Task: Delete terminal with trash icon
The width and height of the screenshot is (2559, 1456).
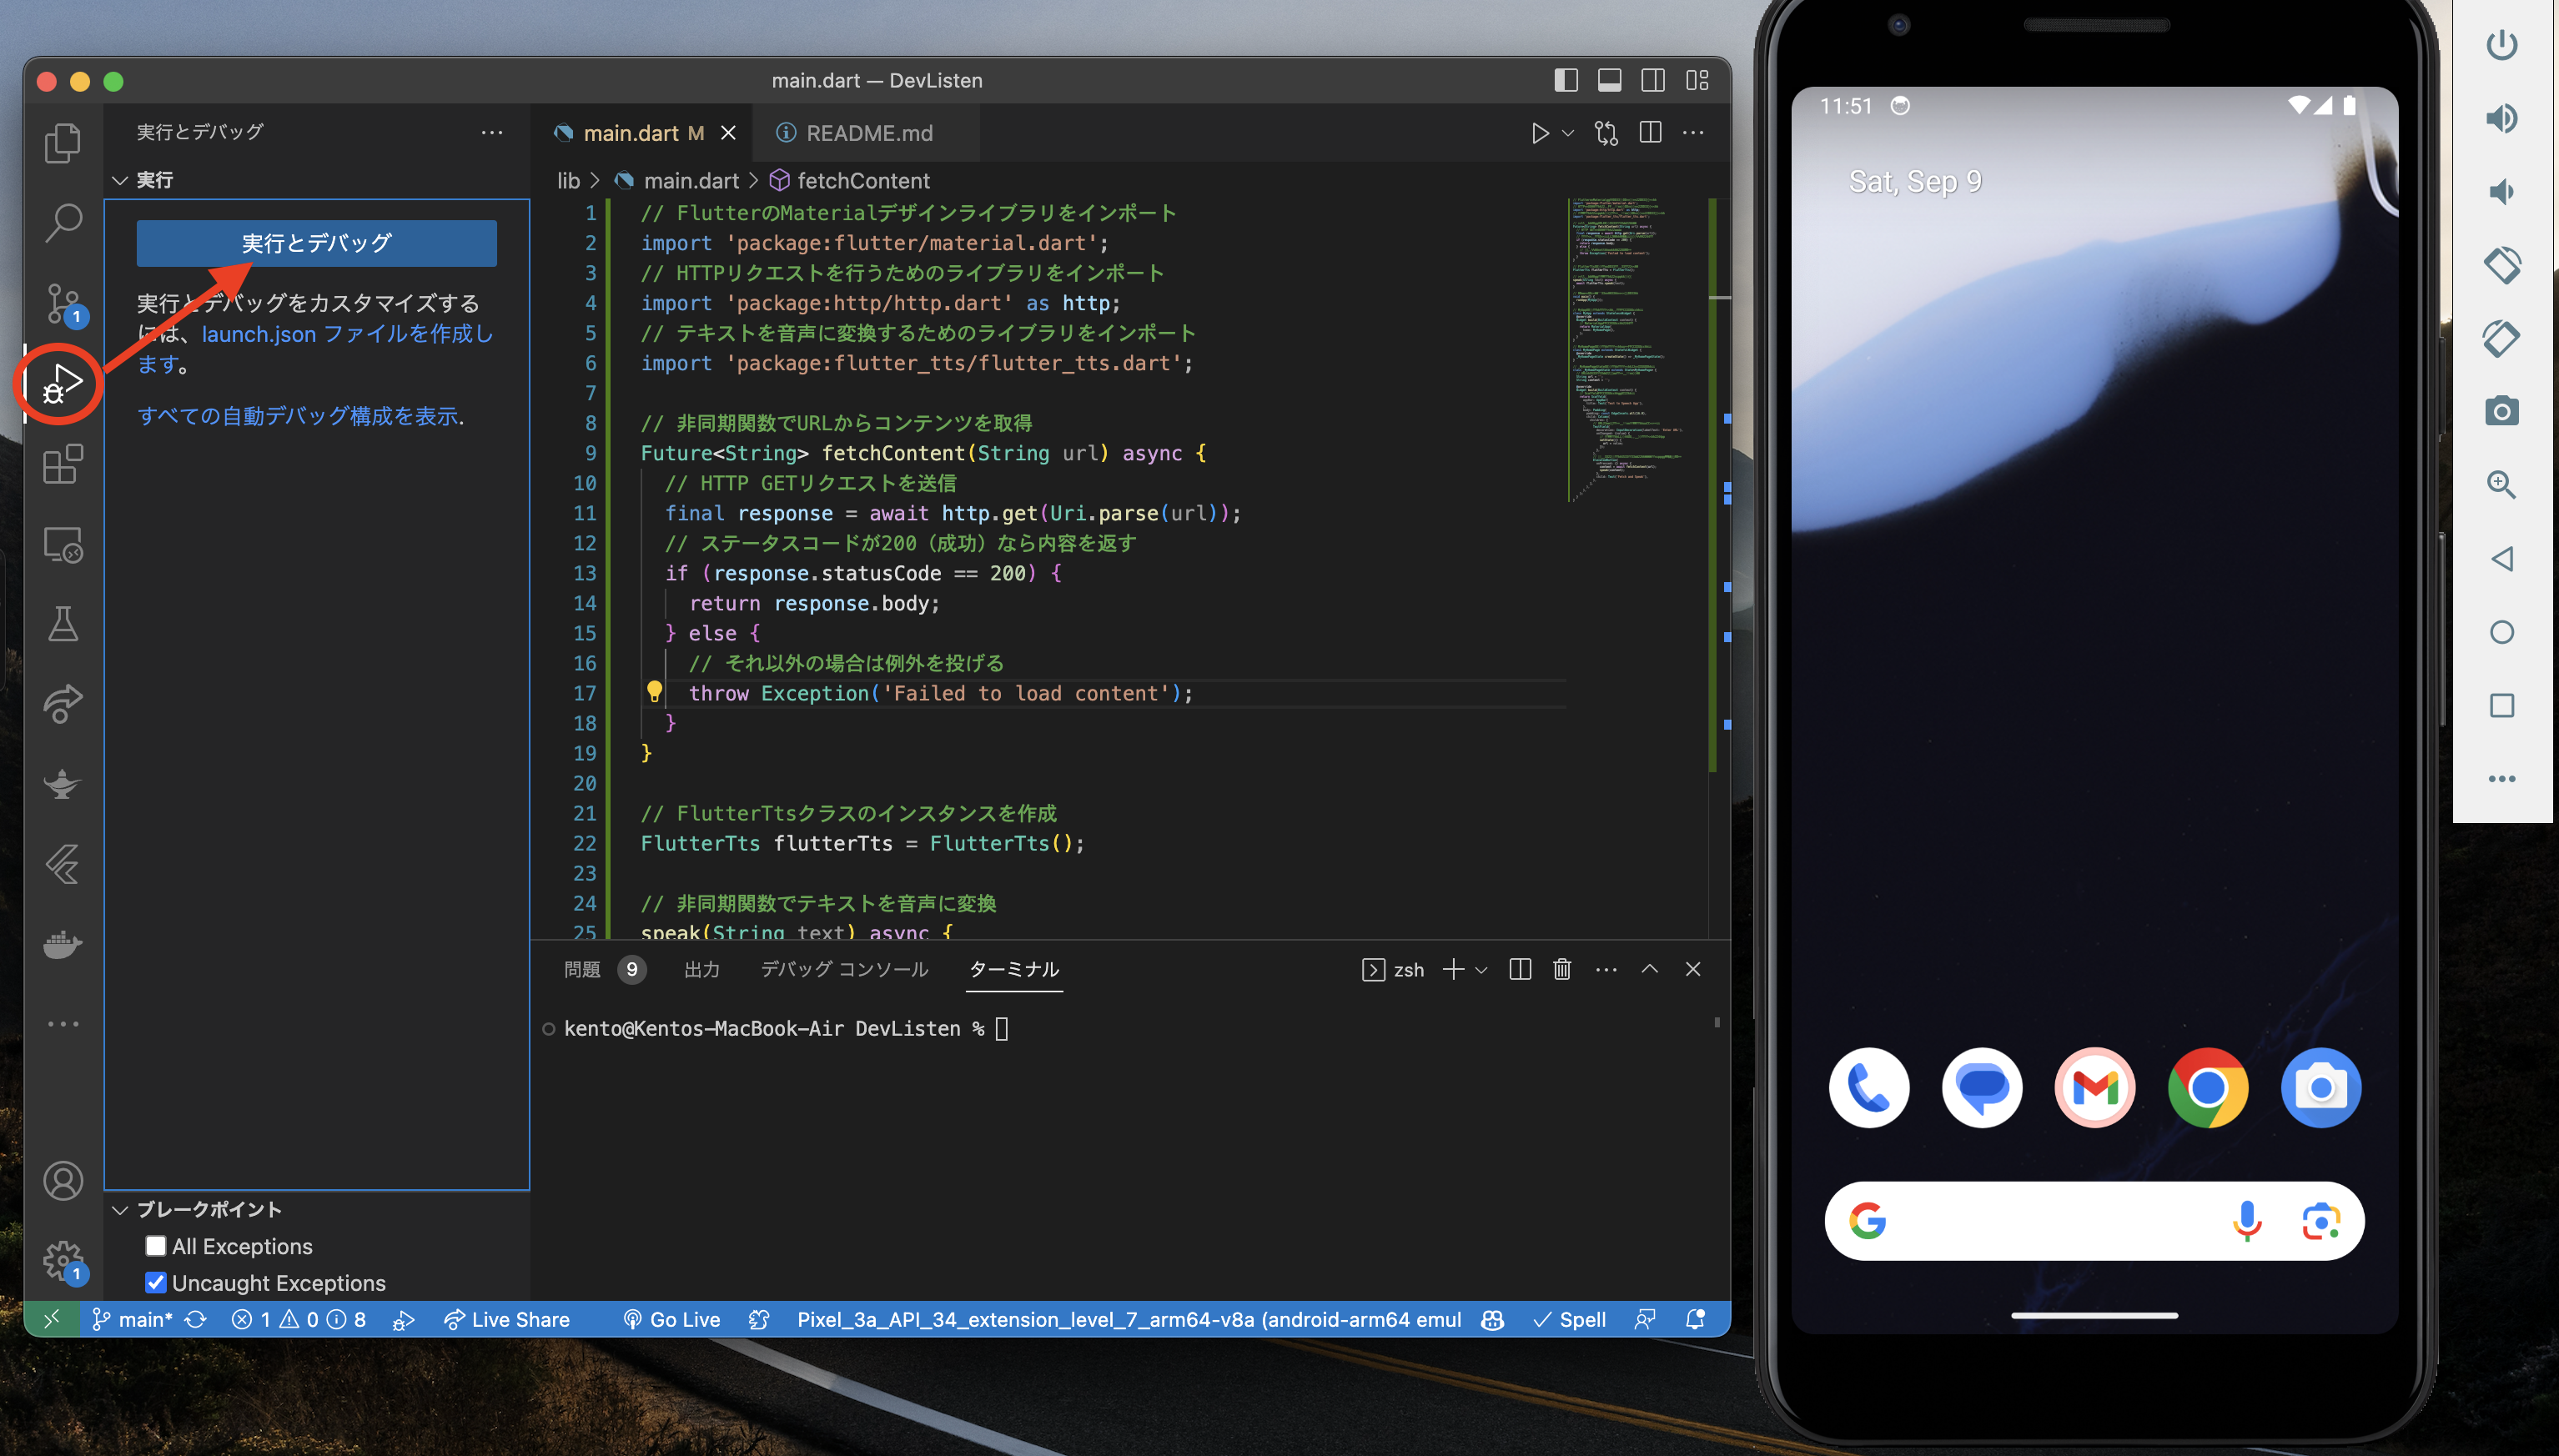Action: click(1561, 969)
